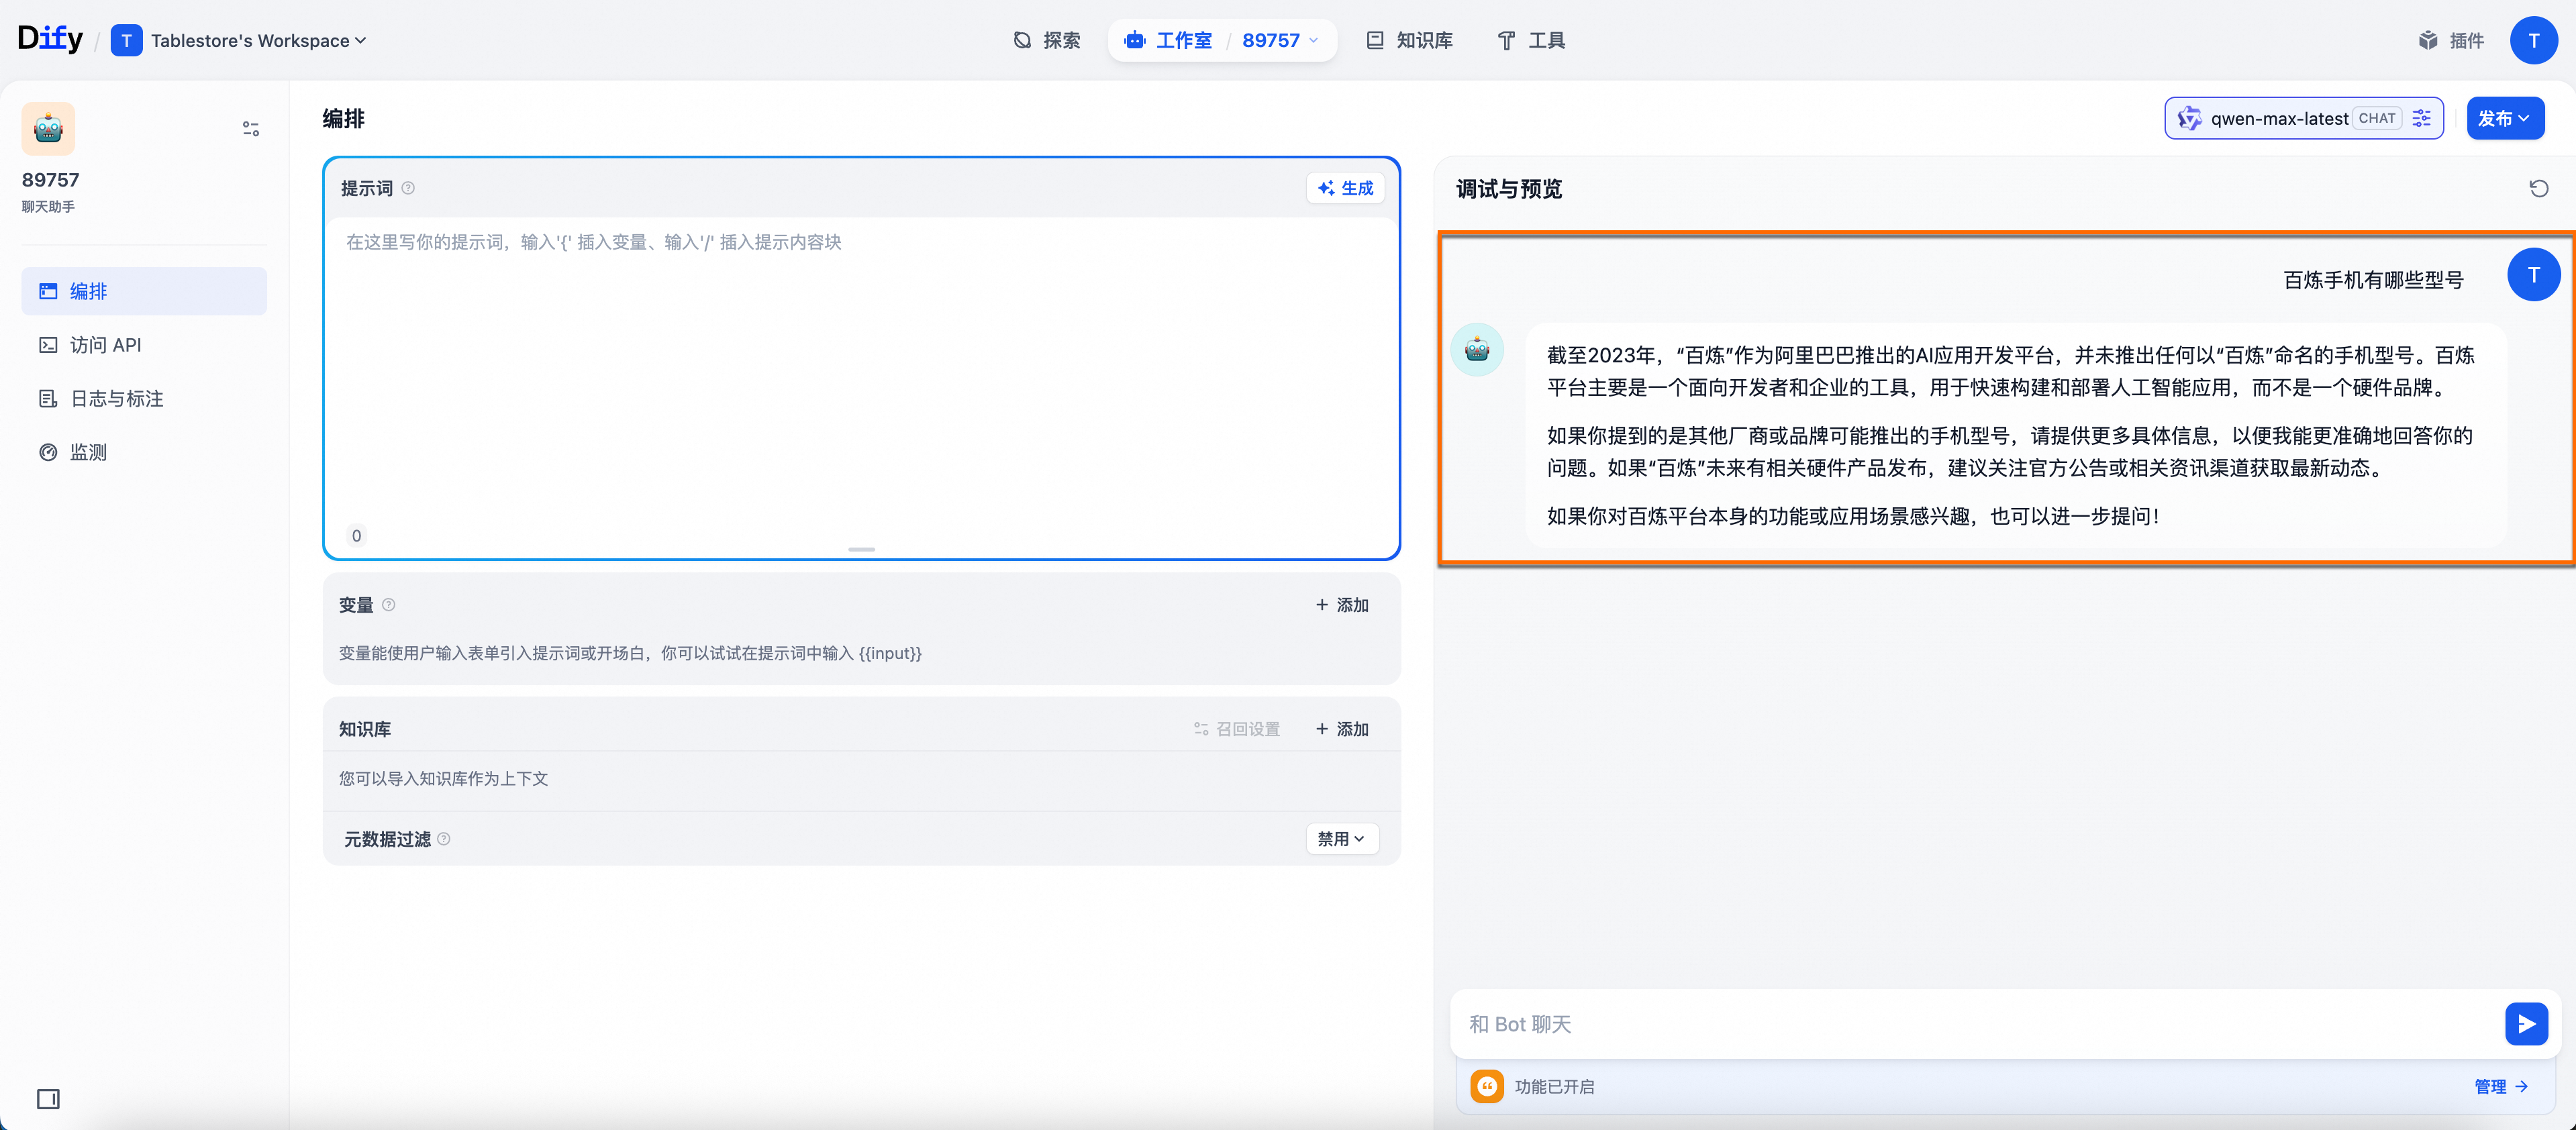Focus the 和 Bot 聊天 input
The width and height of the screenshot is (2576, 1130).
(1975, 1024)
